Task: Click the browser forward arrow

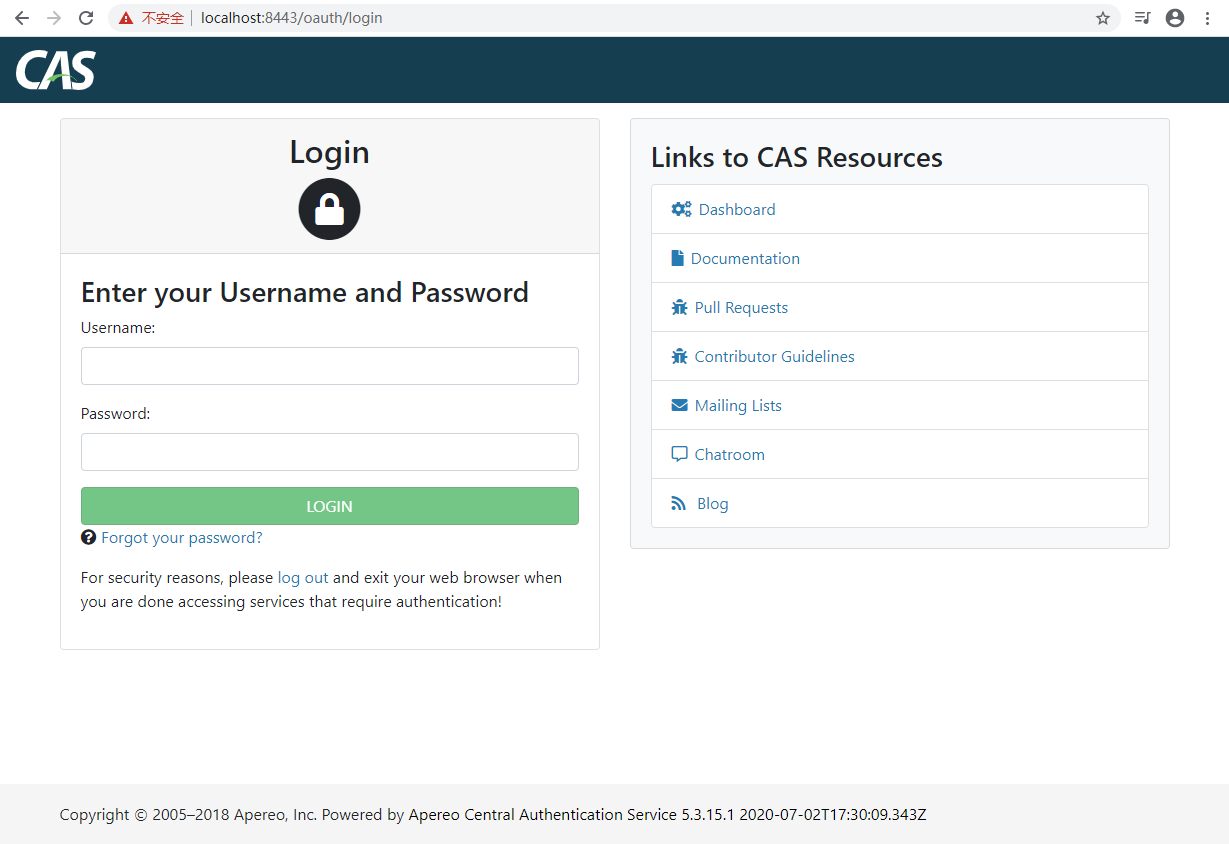Action: 53,18
